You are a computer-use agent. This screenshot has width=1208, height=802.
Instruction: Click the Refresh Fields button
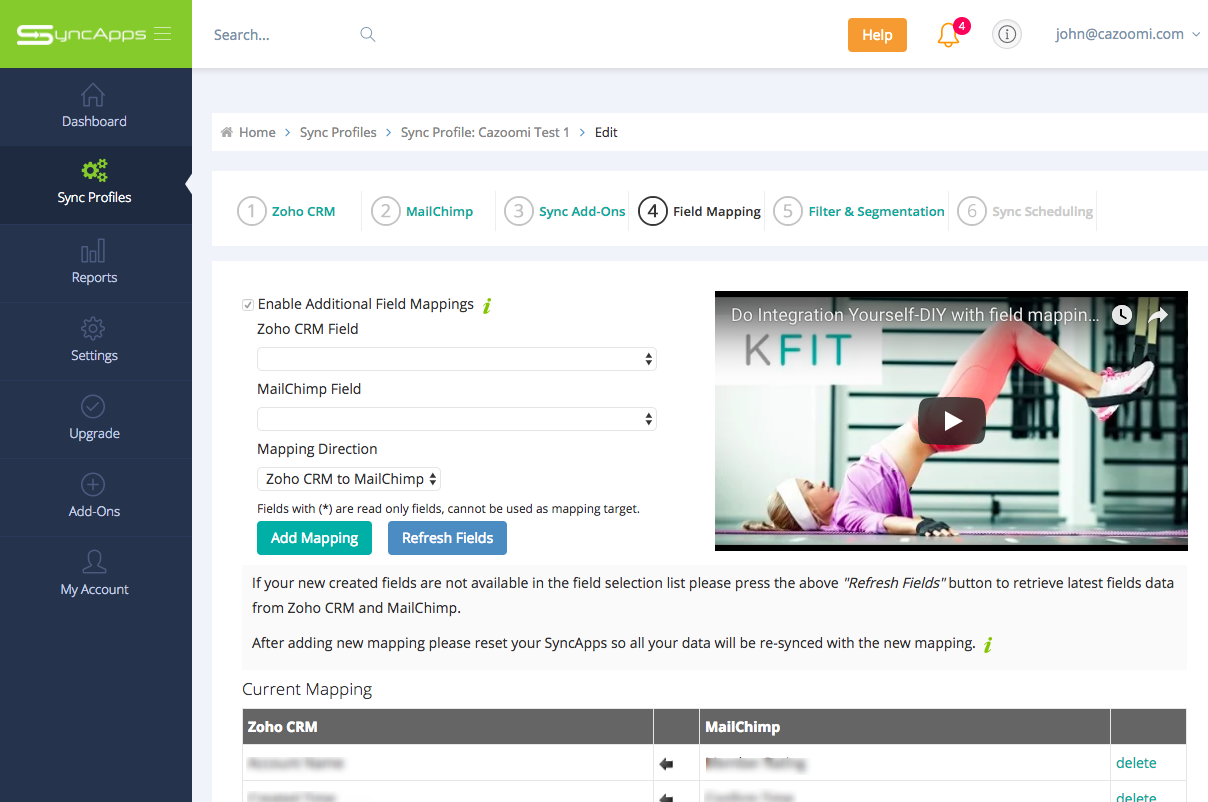(x=447, y=538)
